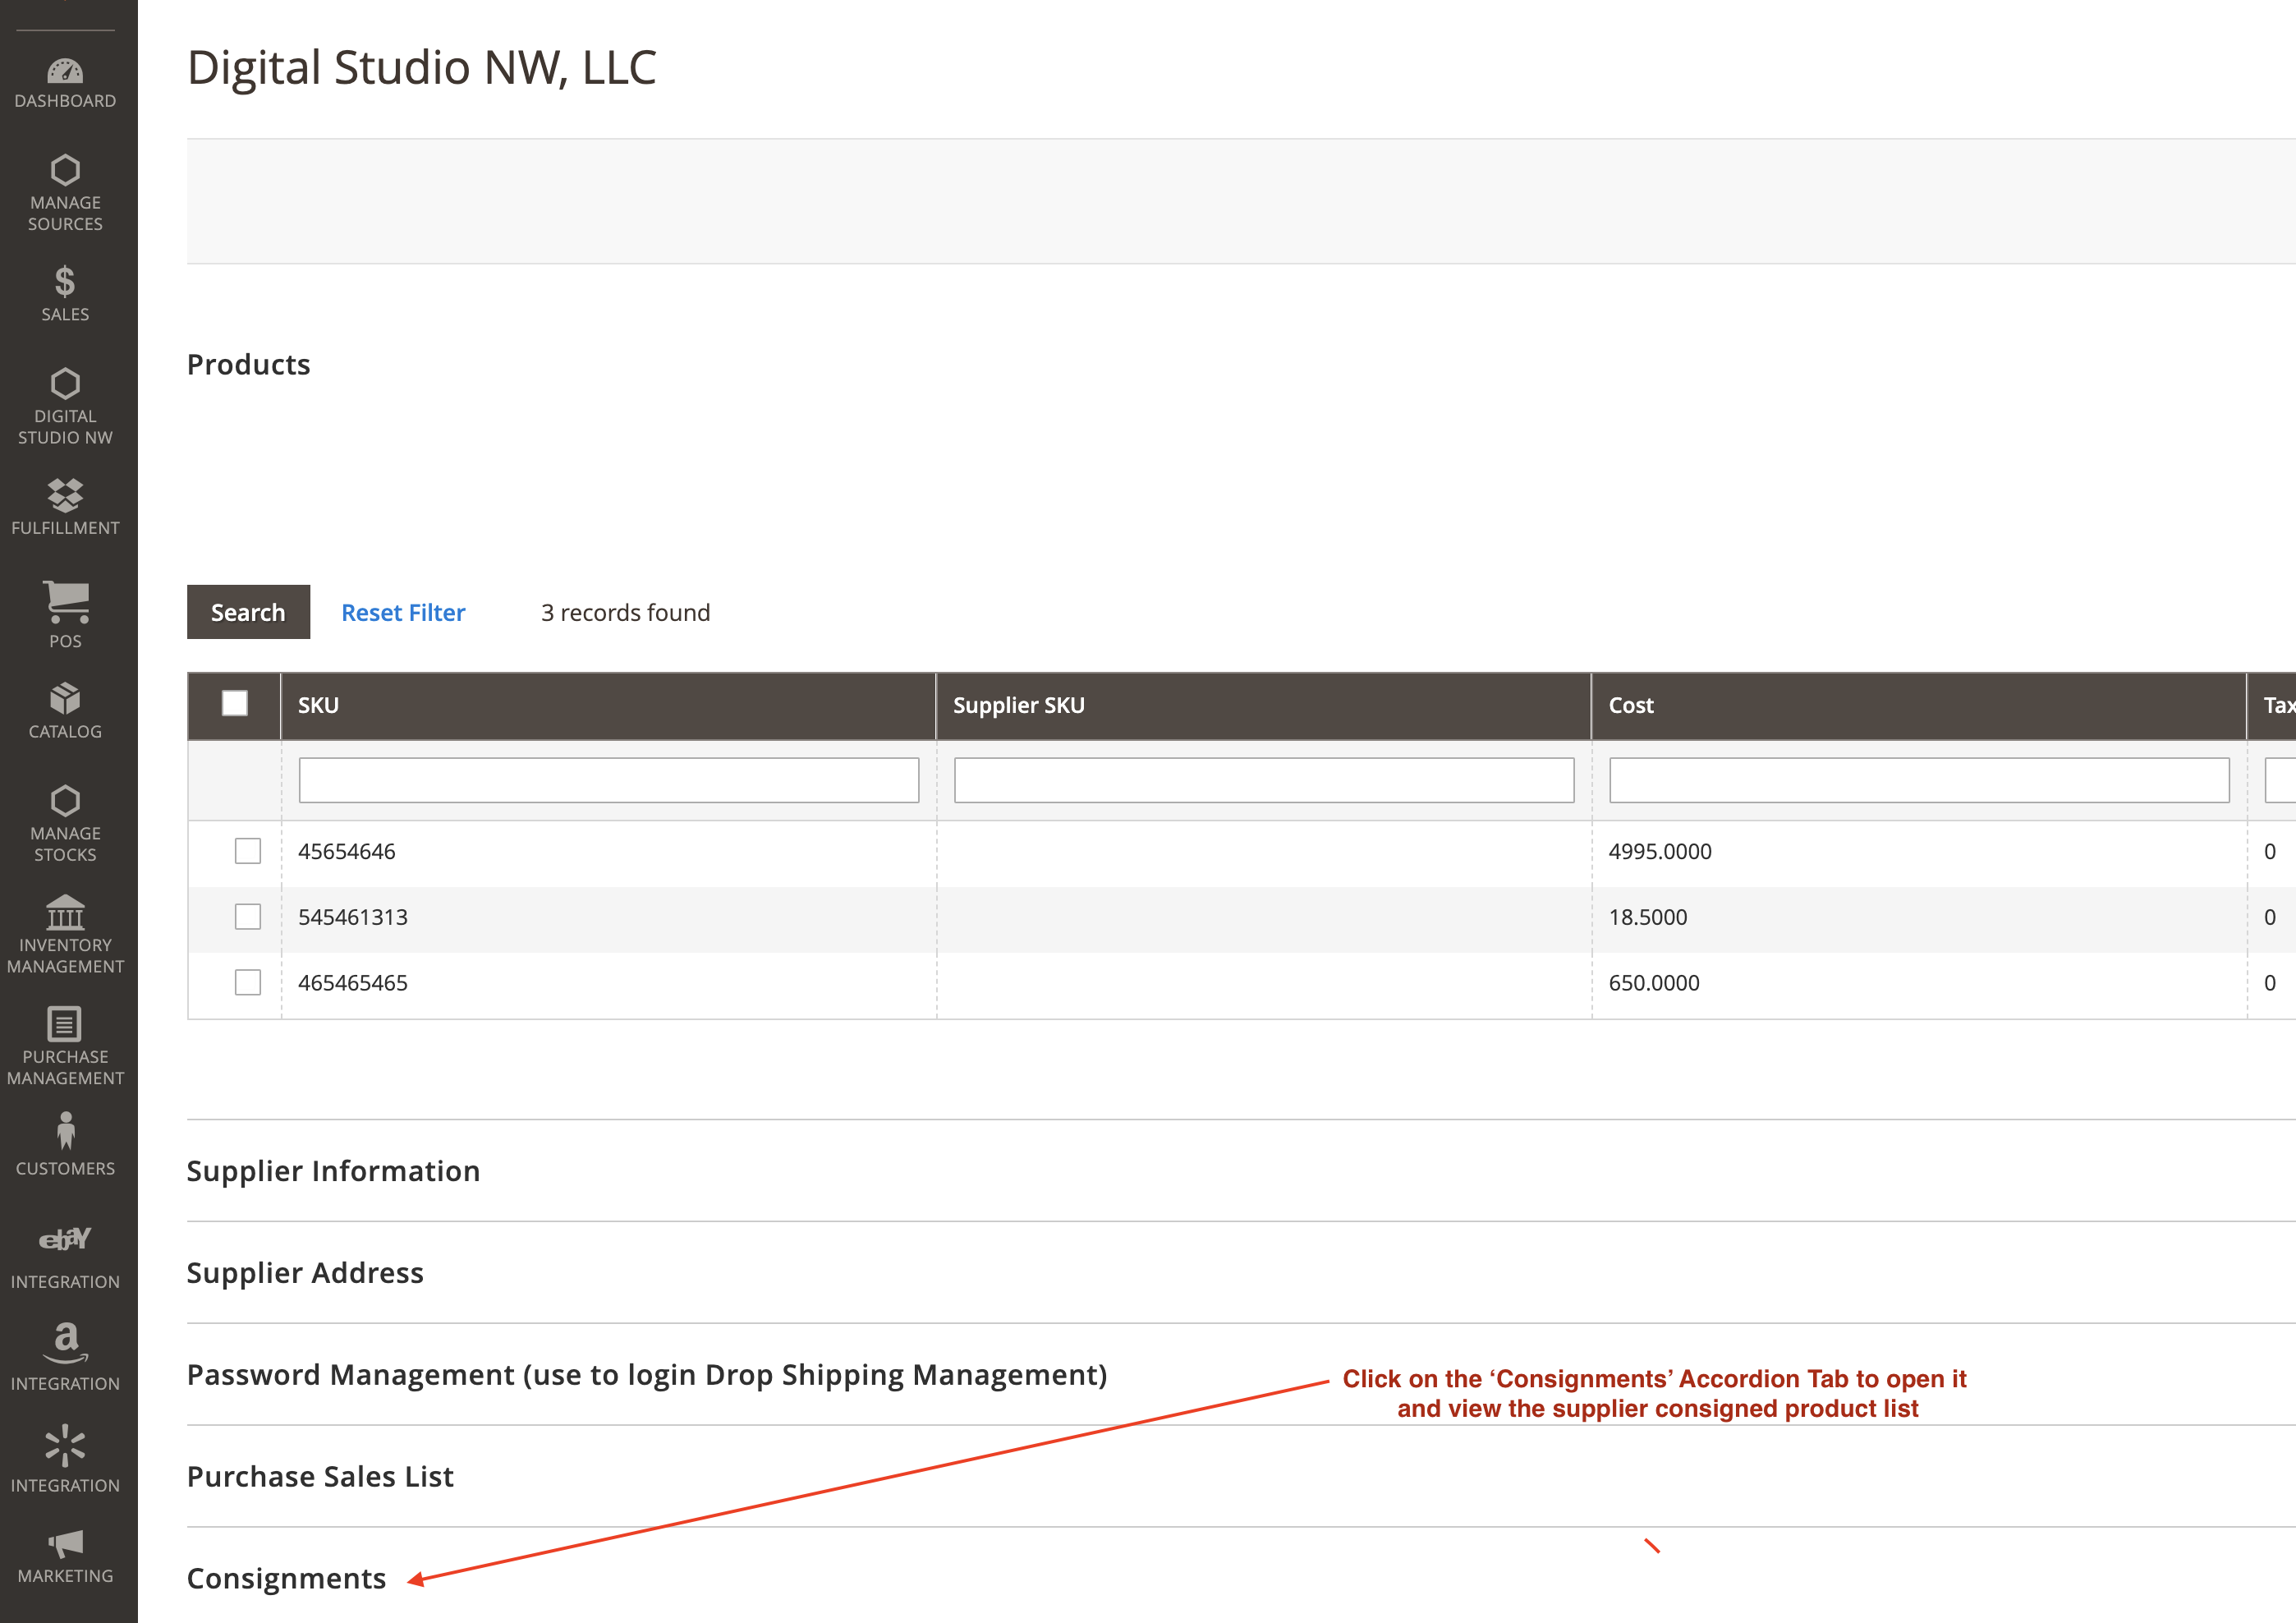Image resolution: width=2296 pixels, height=1623 pixels.
Task: Click the Marketing megaphone icon
Action: (65, 1543)
